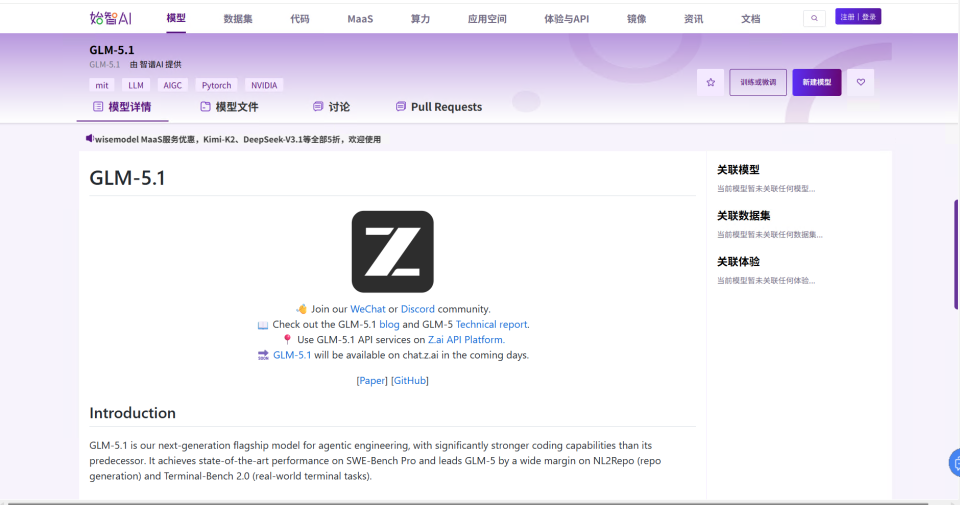The image size is (960, 505).
Task: Click the 关联模型 sidebar heading
Action: click(738, 170)
